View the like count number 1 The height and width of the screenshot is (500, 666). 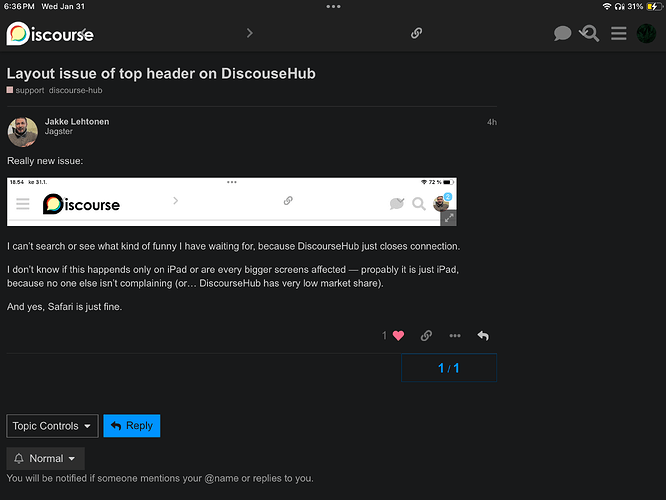pos(384,336)
